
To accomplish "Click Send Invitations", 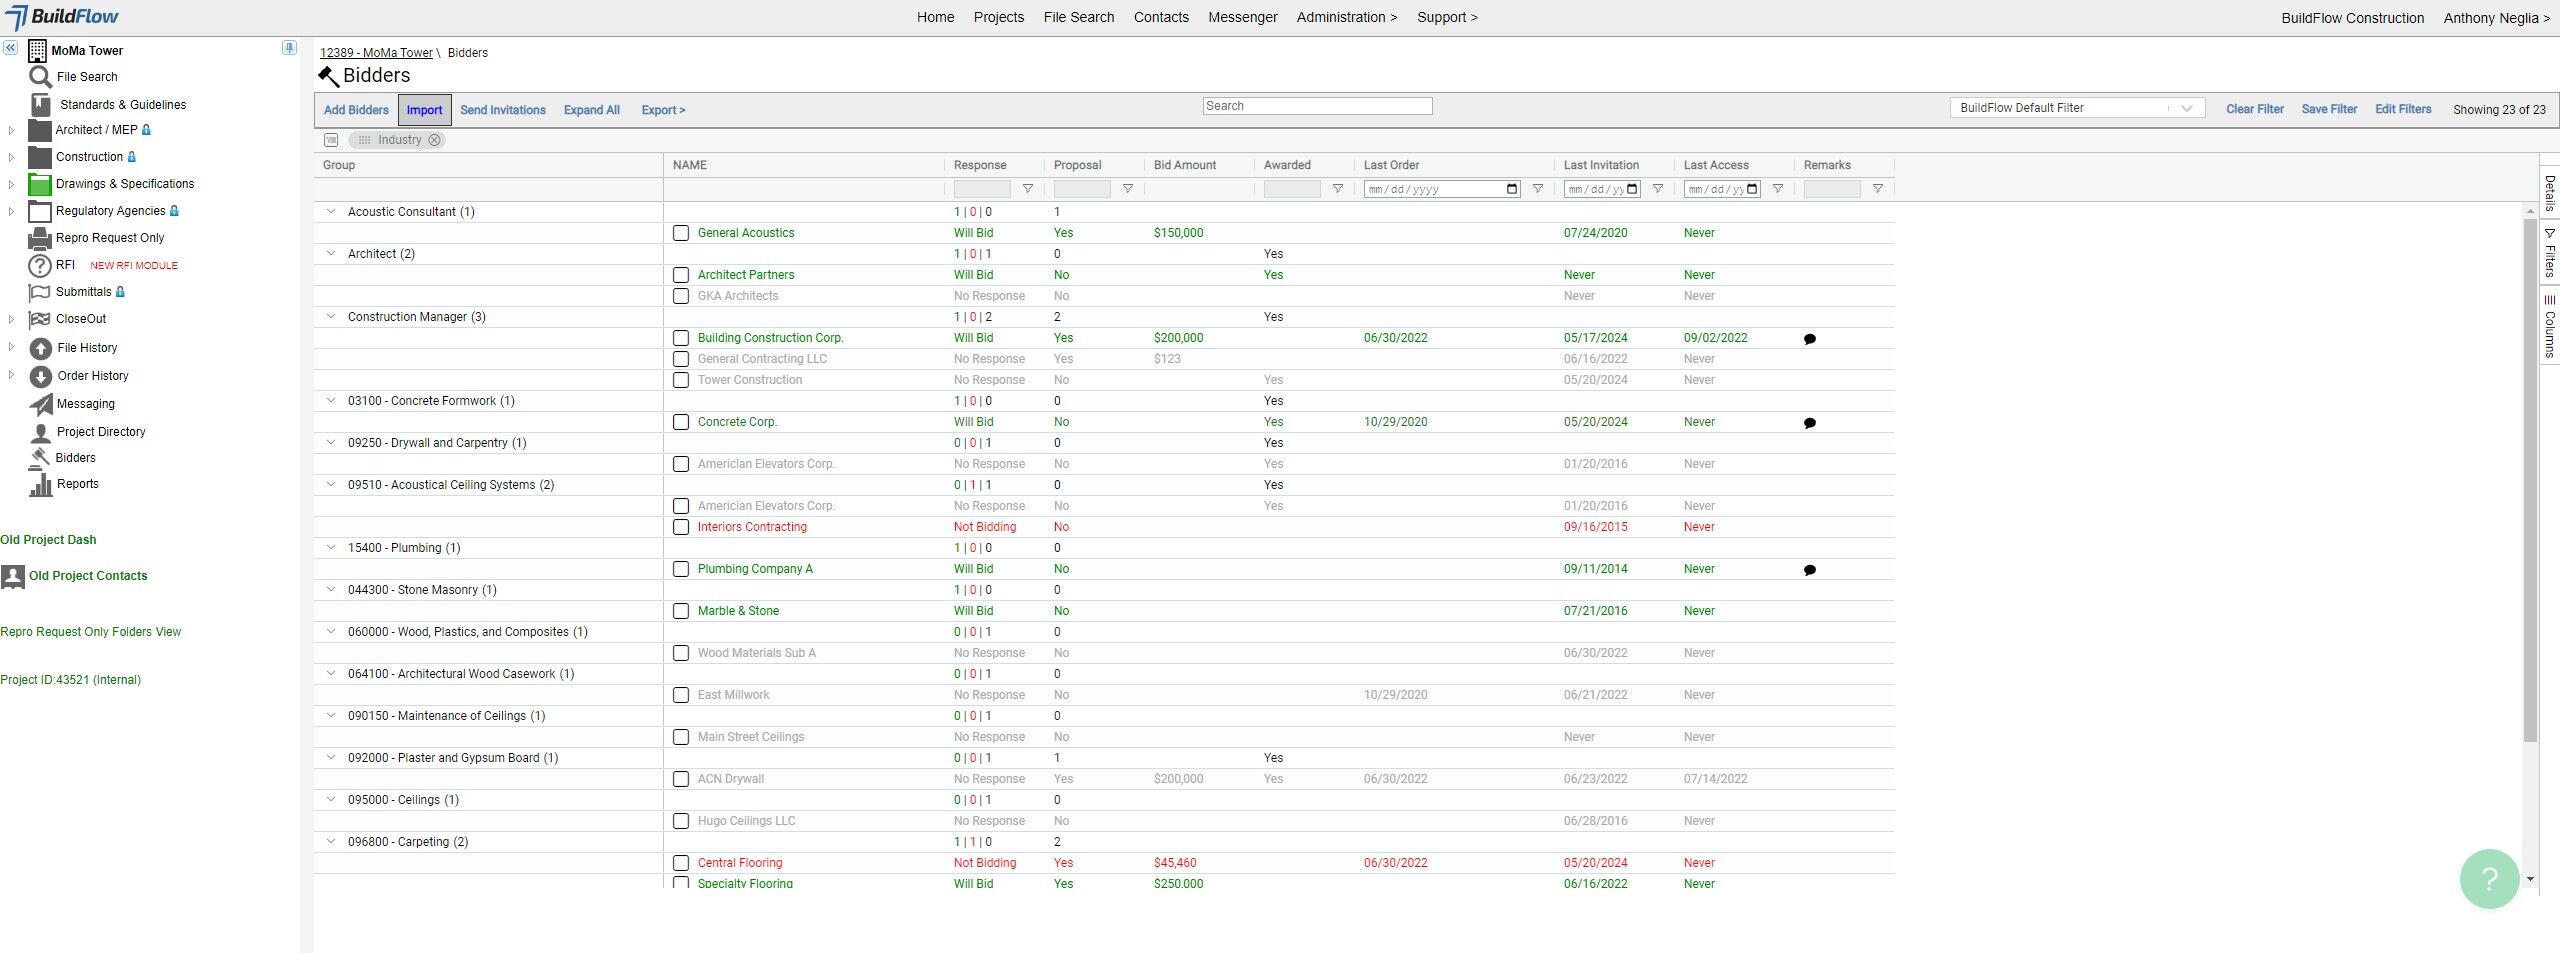I will click(x=503, y=110).
